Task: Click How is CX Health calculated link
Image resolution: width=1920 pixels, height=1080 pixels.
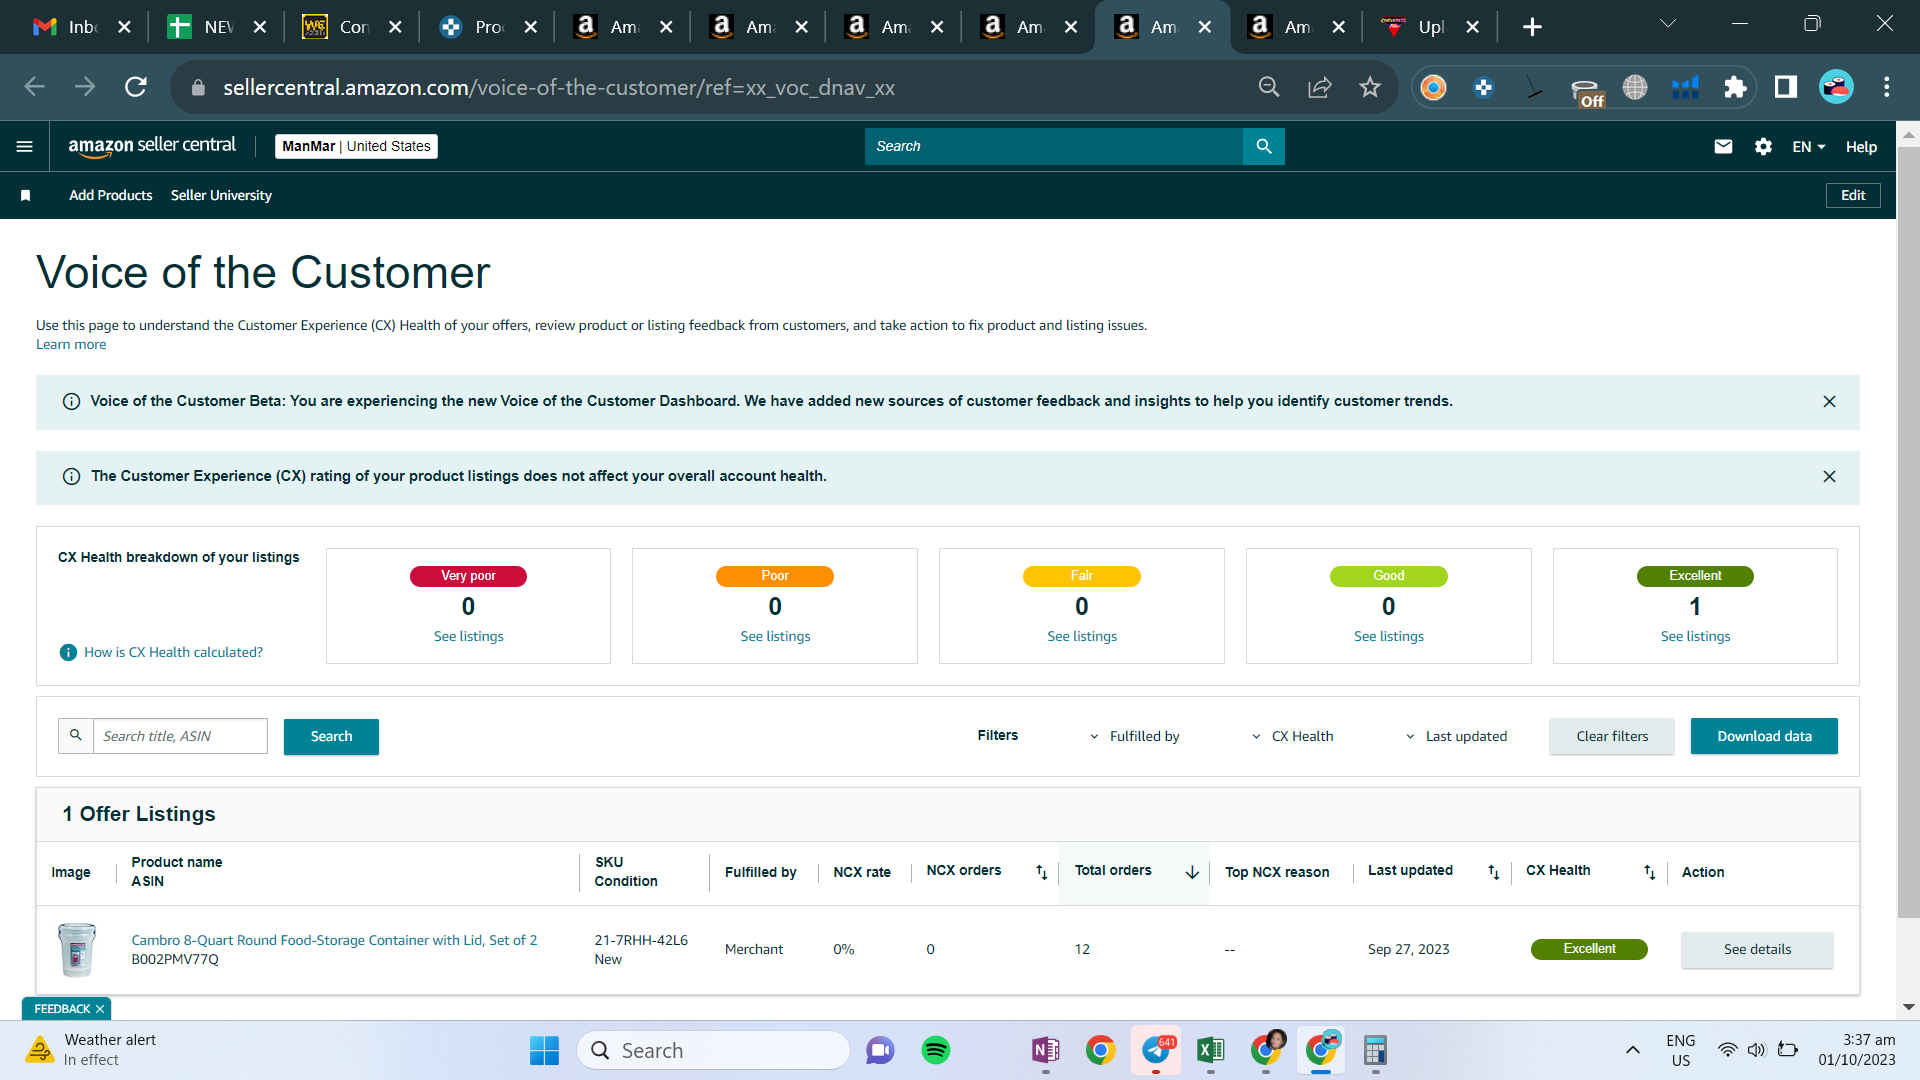Action: pyautogui.click(x=173, y=653)
